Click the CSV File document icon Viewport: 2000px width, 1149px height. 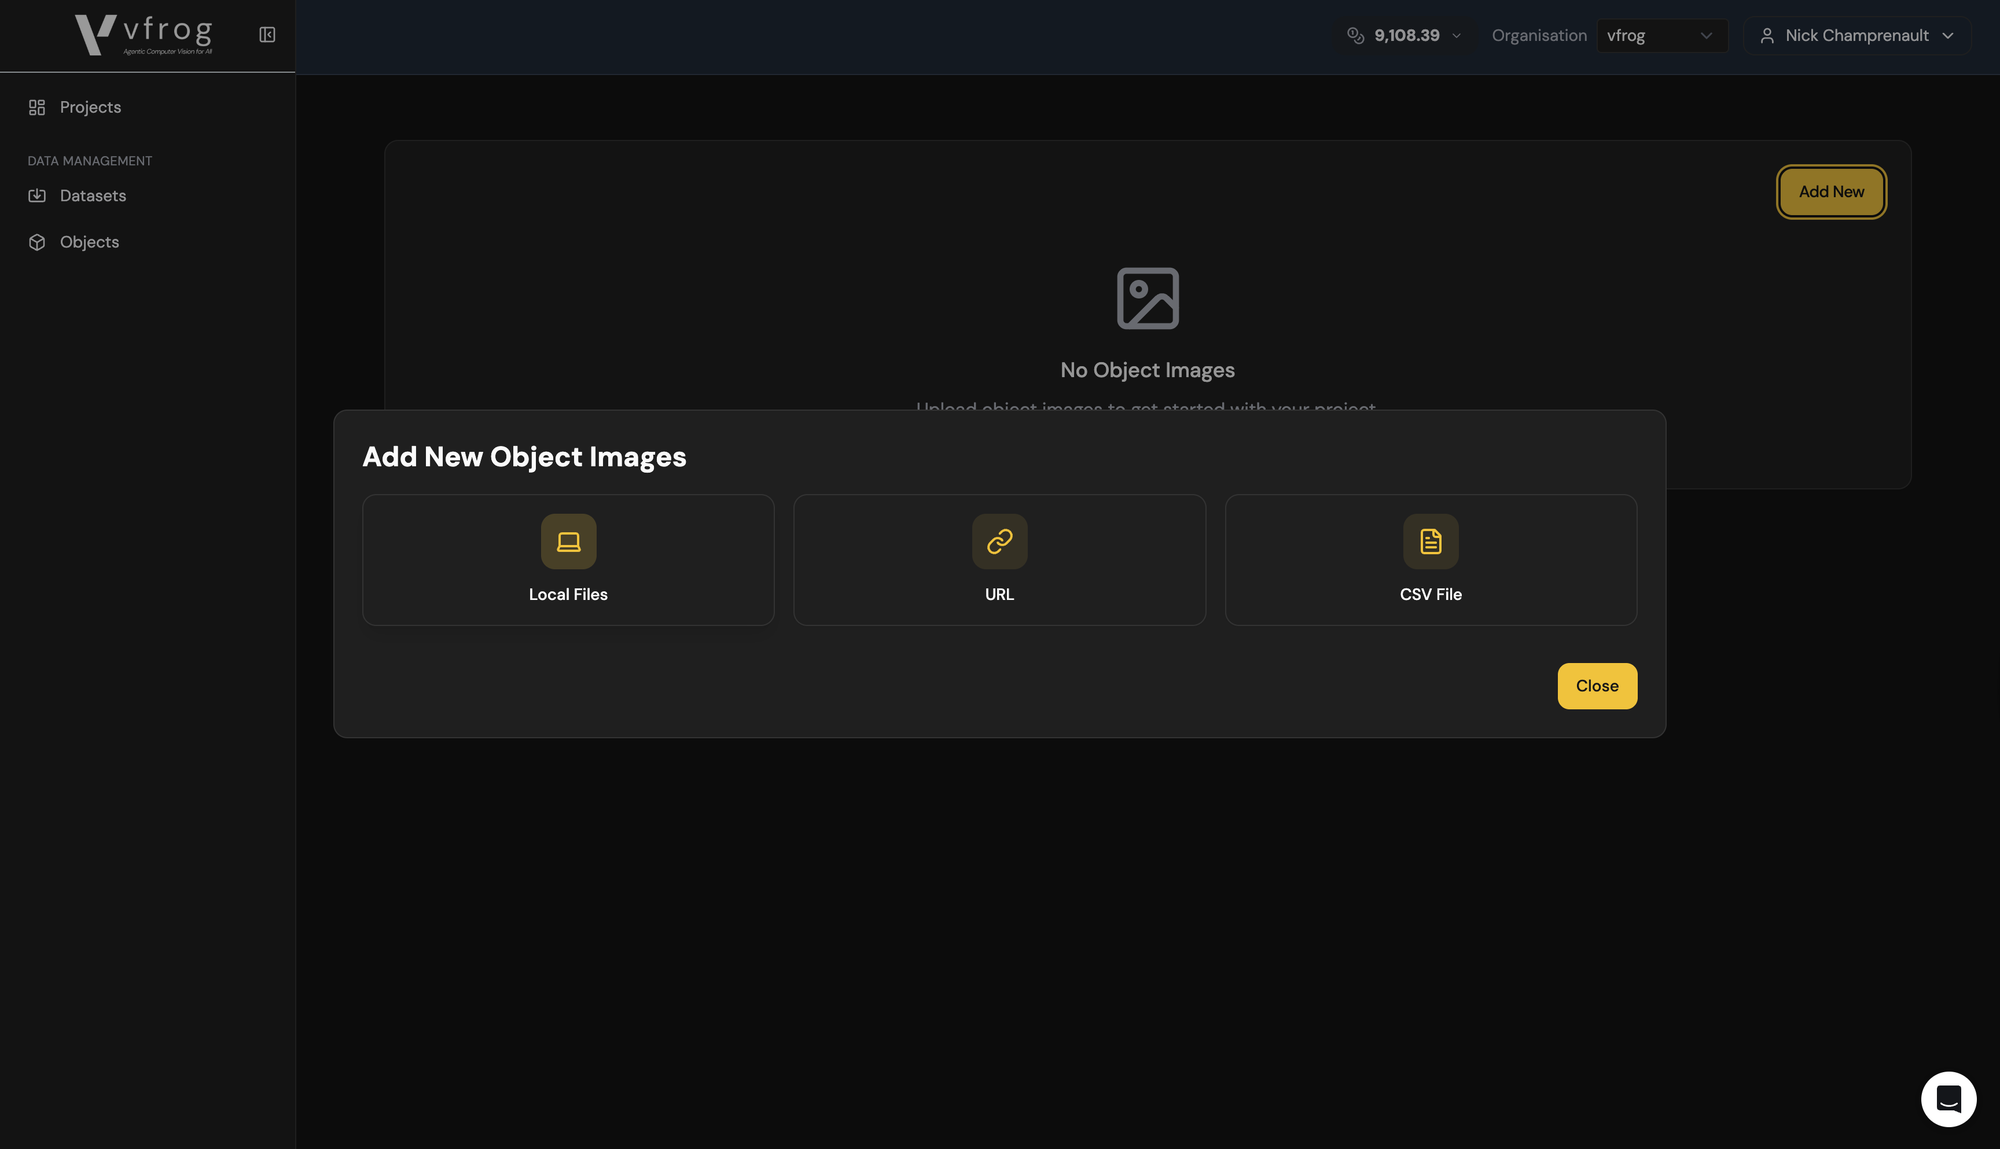(x=1430, y=541)
